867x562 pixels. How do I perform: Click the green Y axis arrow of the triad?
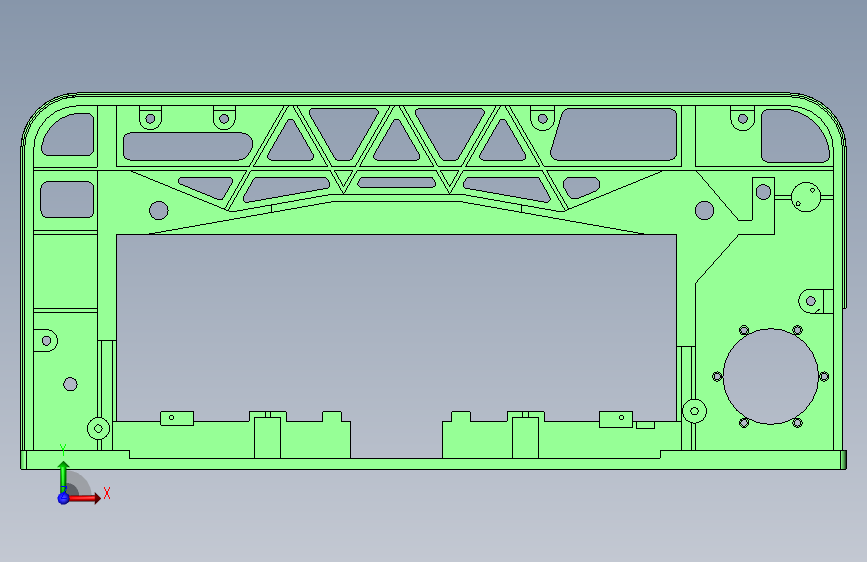(x=64, y=476)
